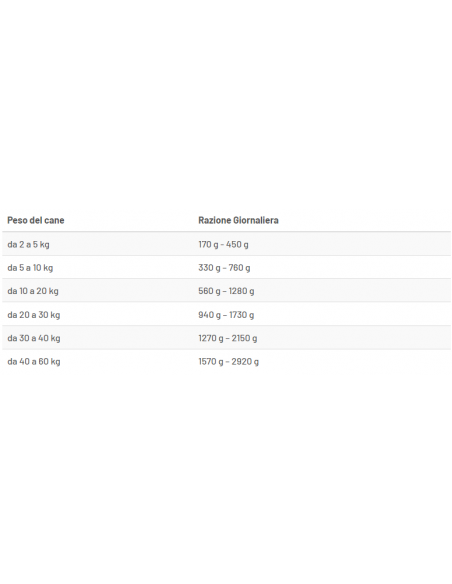Select the '1270 g - 2150 g' value

point(228,338)
